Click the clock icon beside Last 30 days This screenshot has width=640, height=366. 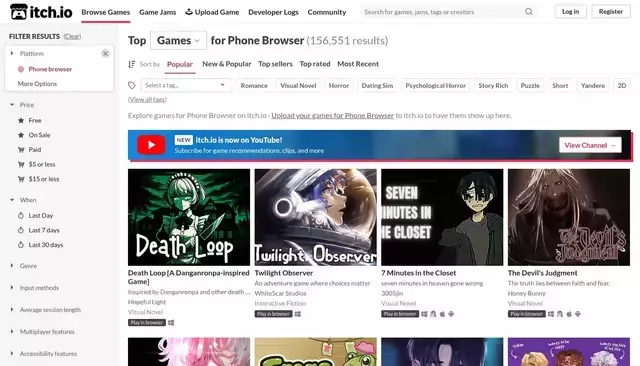[21, 245]
